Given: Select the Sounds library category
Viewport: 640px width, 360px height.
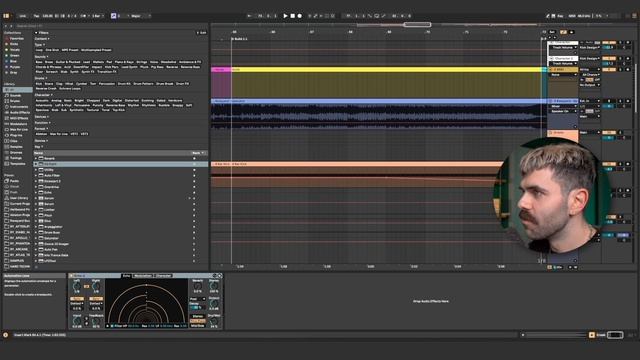Looking at the screenshot, I should coord(15,95).
